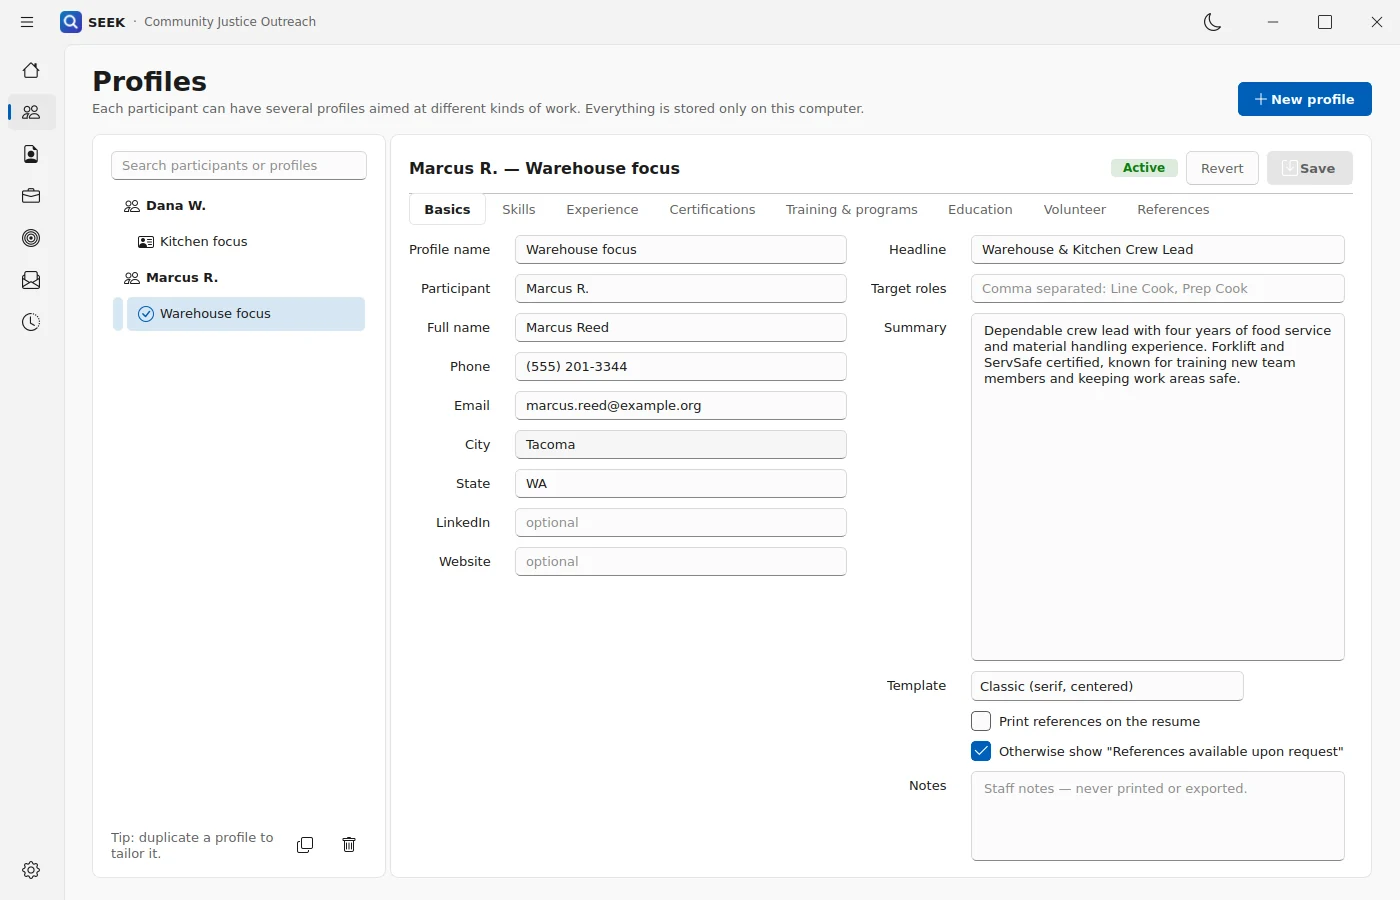Select participant Dana W.

tap(238, 206)
